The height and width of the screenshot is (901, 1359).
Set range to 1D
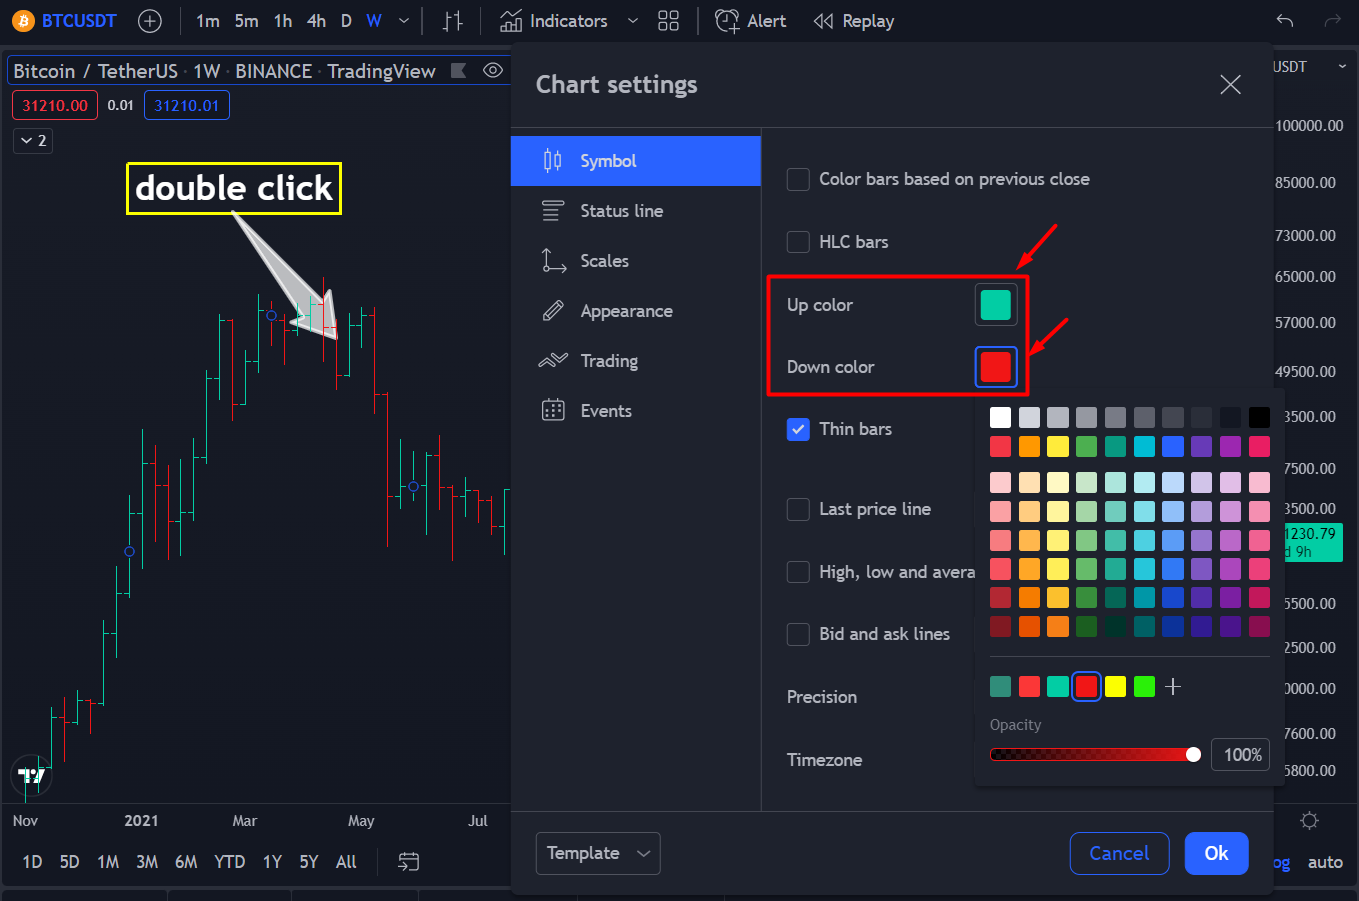(x=32, y=861)
